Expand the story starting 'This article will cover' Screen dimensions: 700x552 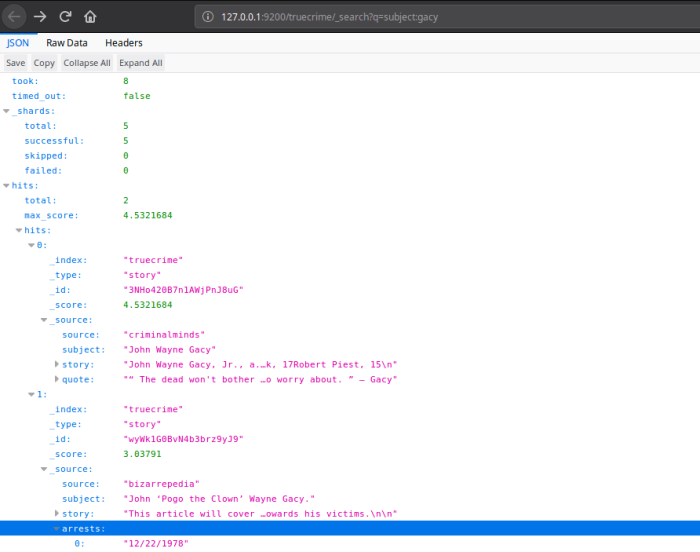(x=57, y=514)
